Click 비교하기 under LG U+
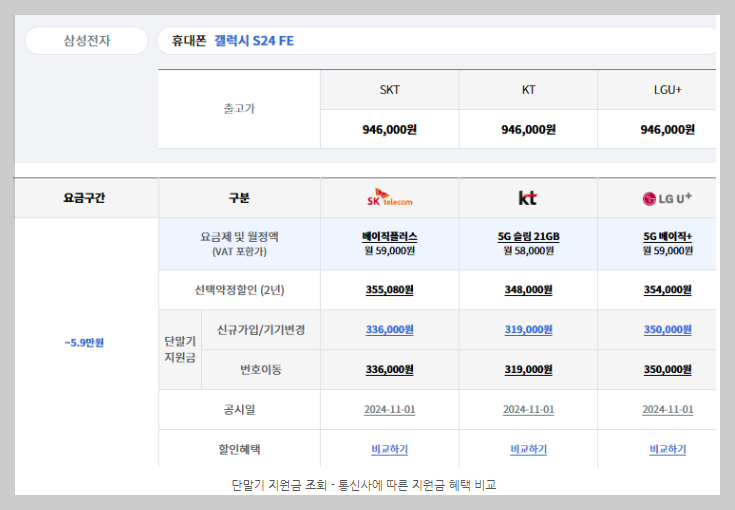 (x=668, y=450)
